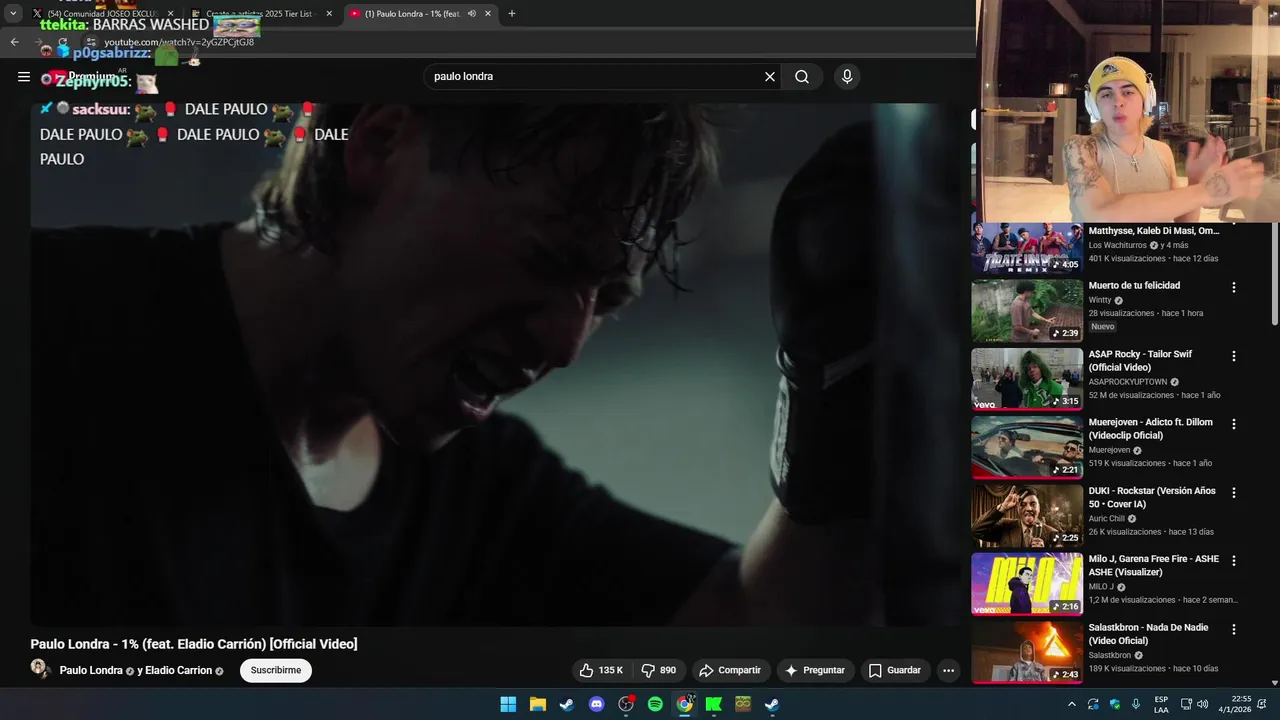1280x720 pixels.
Task: Open the Los Wachiturros remix thumbnail
Action: [1027, 247]
